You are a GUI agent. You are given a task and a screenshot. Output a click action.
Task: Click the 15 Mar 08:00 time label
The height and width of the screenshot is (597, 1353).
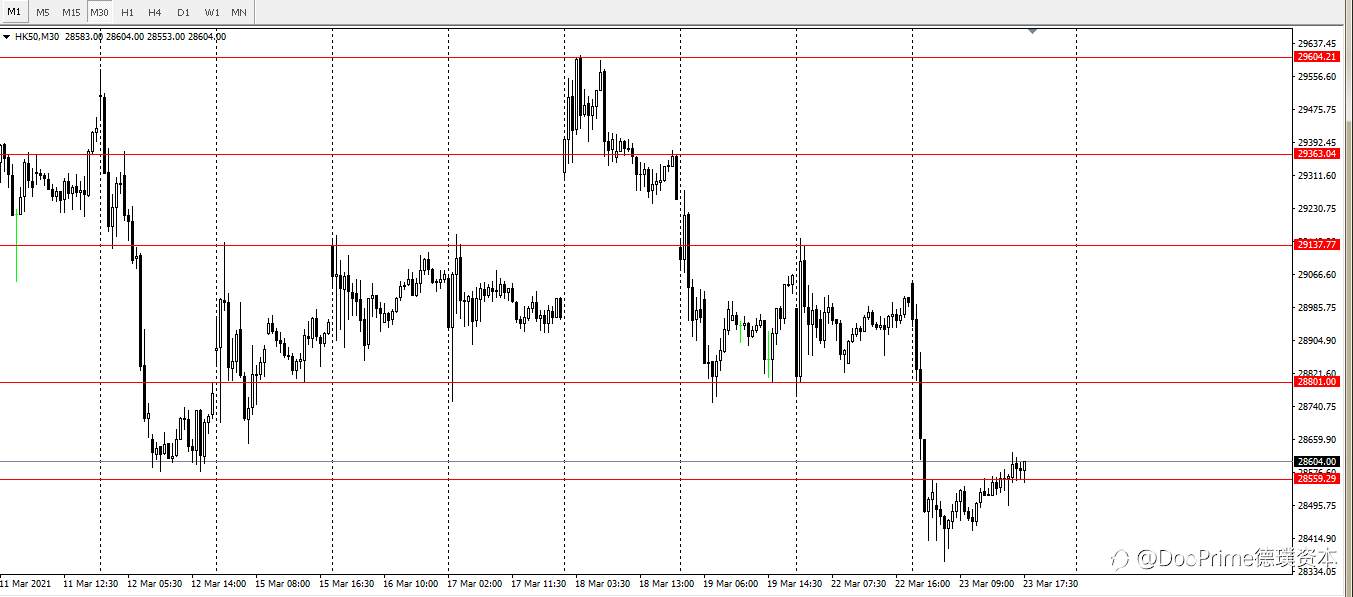282,583
